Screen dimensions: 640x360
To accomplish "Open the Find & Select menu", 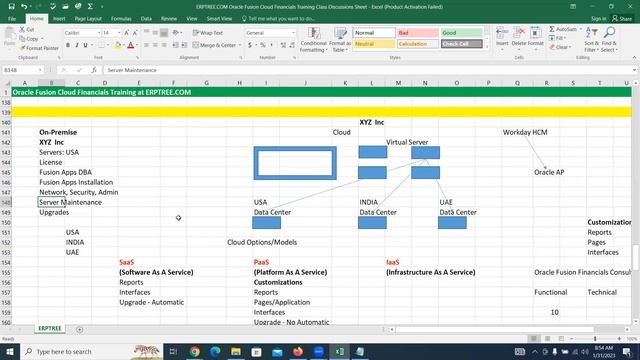I will pyautogui.click(x=609, y=40).
